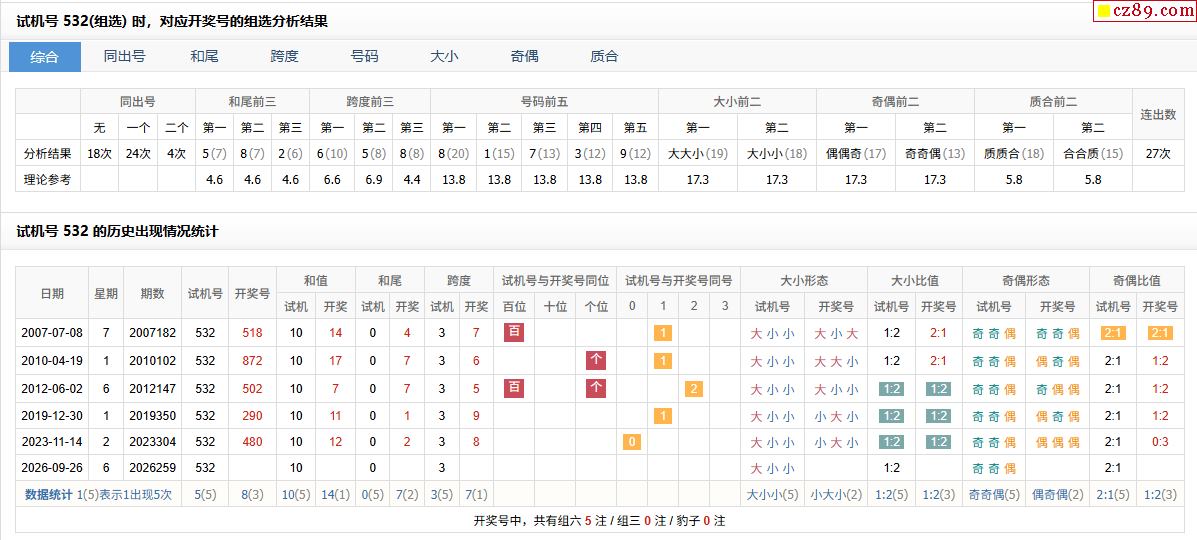Select the 综合 tab
Viewport: 1197px width, 540px height.
pyautogui.click(x=45, y=57)
